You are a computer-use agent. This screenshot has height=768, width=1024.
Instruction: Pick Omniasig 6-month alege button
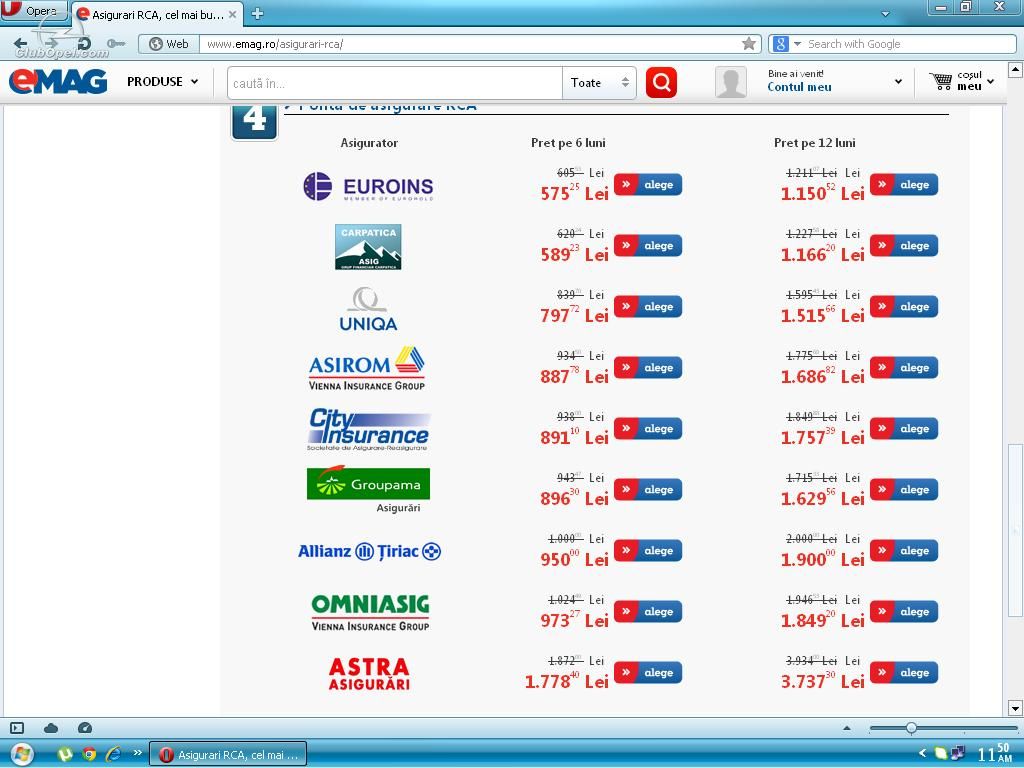point(648,611)
